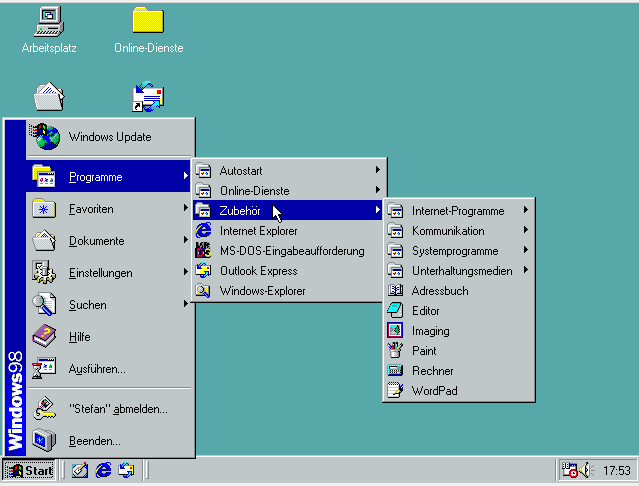The image size is (639, 486).
Task: Click the Editor text label
Action: [425, 311]
